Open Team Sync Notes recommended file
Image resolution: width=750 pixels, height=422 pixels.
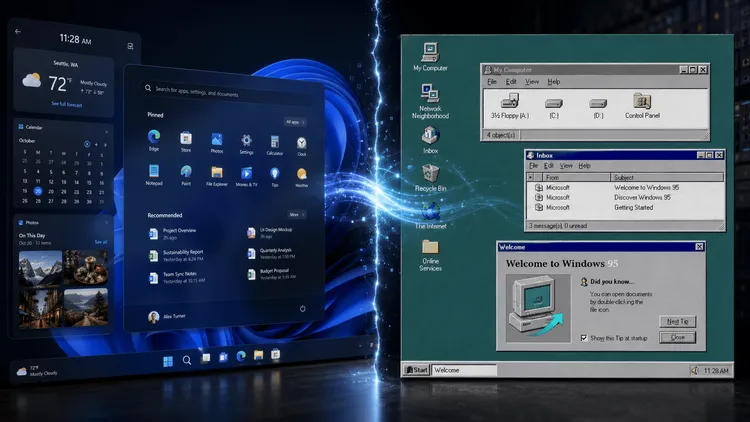coord(176,278)
